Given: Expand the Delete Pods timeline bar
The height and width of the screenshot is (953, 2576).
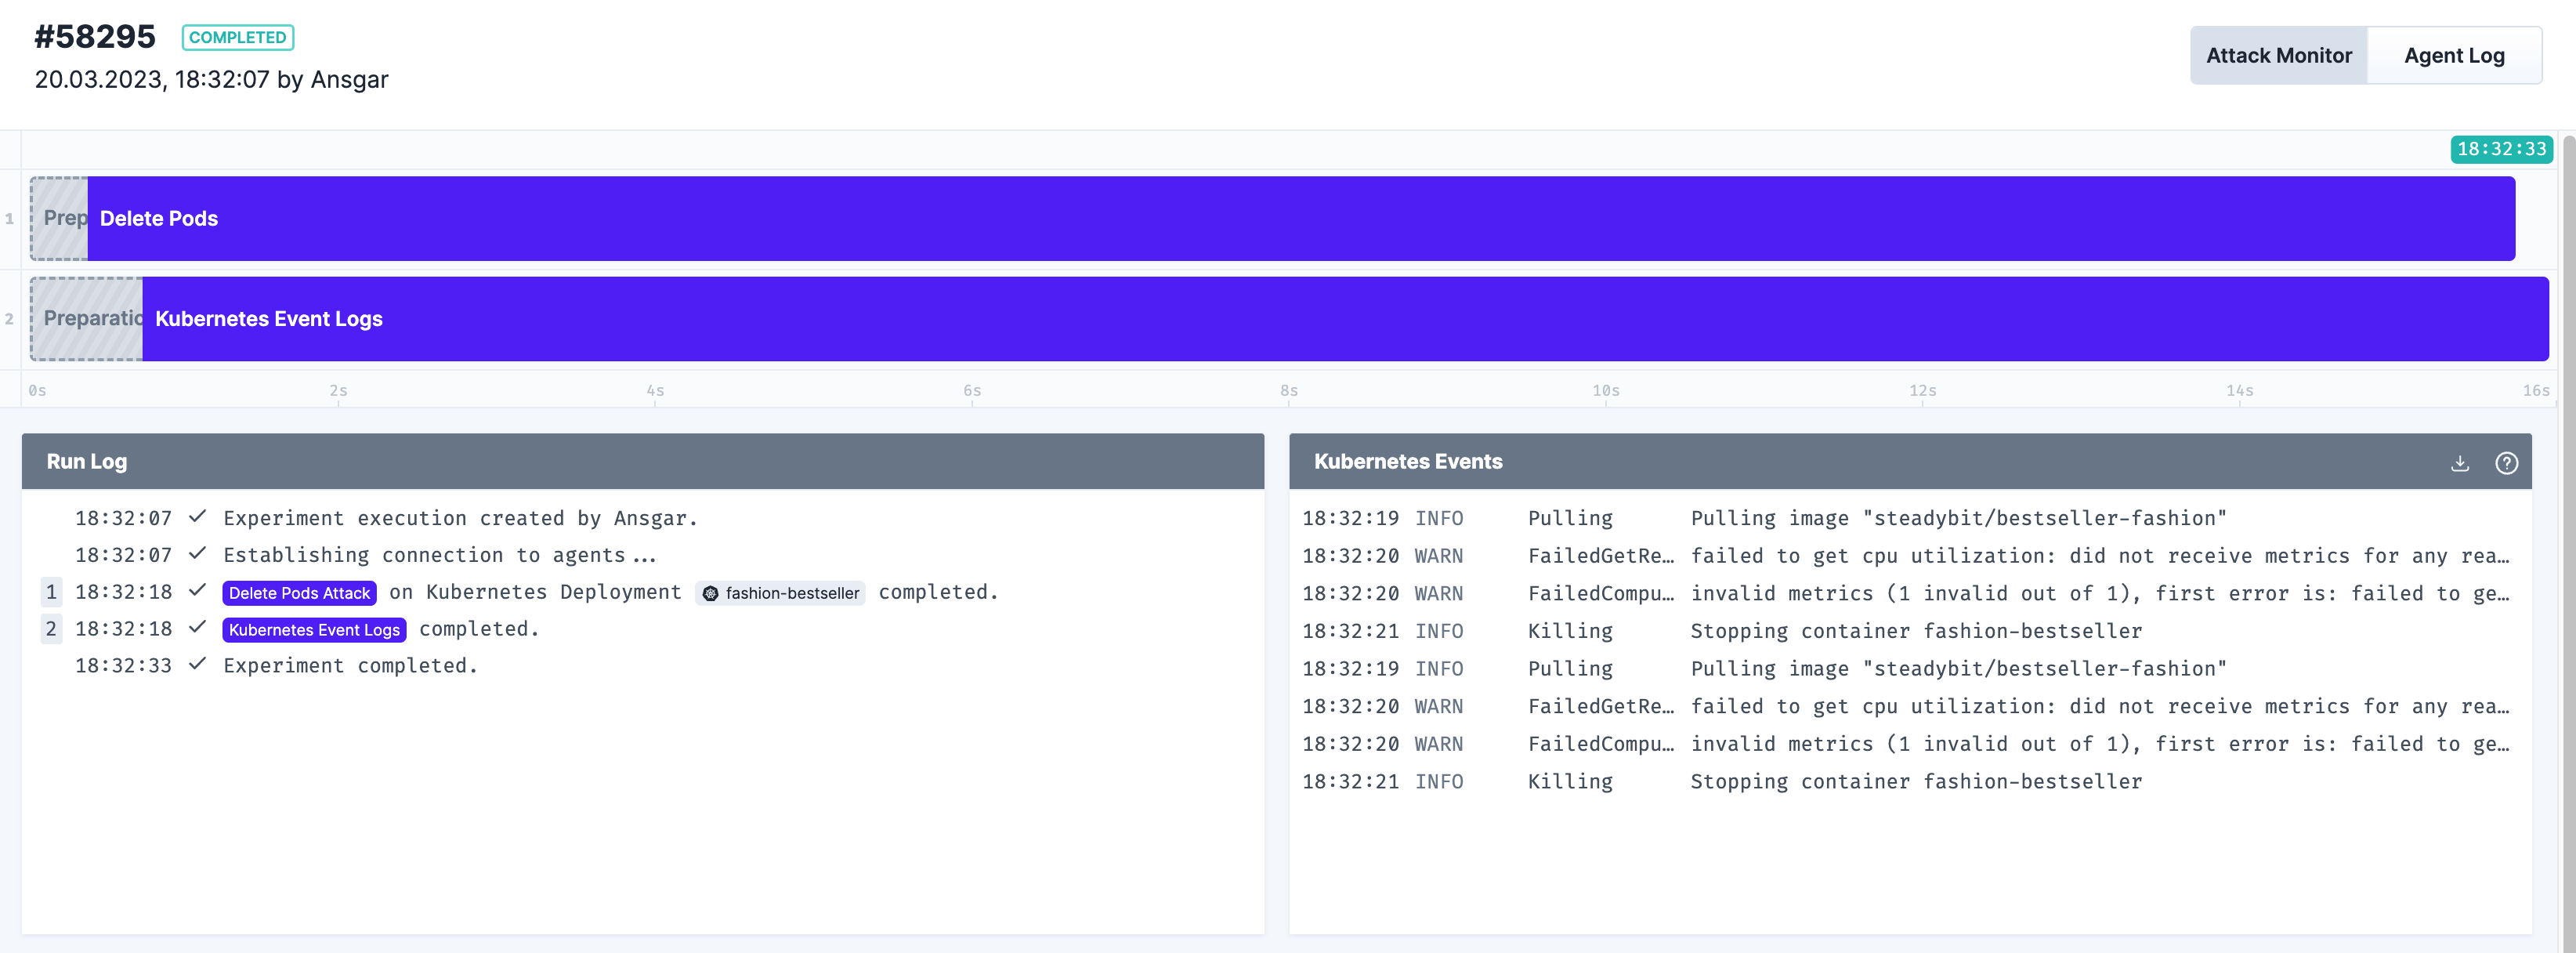Looking at the screenshot, I should (1303, 217).
